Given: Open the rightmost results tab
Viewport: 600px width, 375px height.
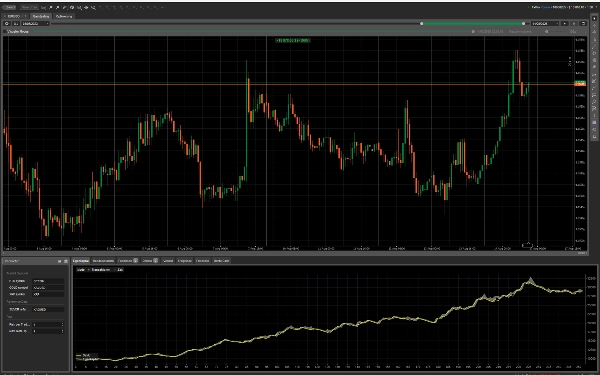Looking at the screenshot, I should coord(221,261).
